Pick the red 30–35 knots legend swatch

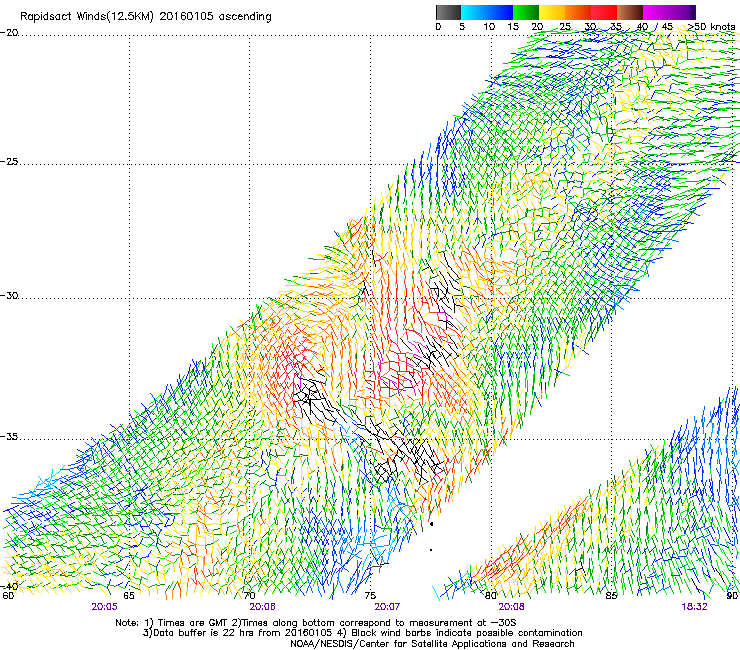[604, 12]
